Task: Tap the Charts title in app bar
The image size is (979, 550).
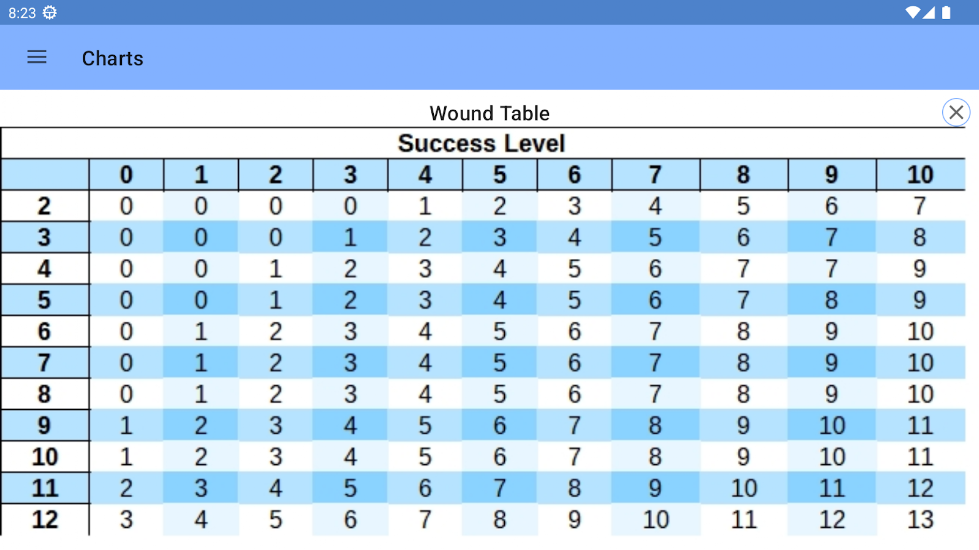Action: click(x=112, y=58)
